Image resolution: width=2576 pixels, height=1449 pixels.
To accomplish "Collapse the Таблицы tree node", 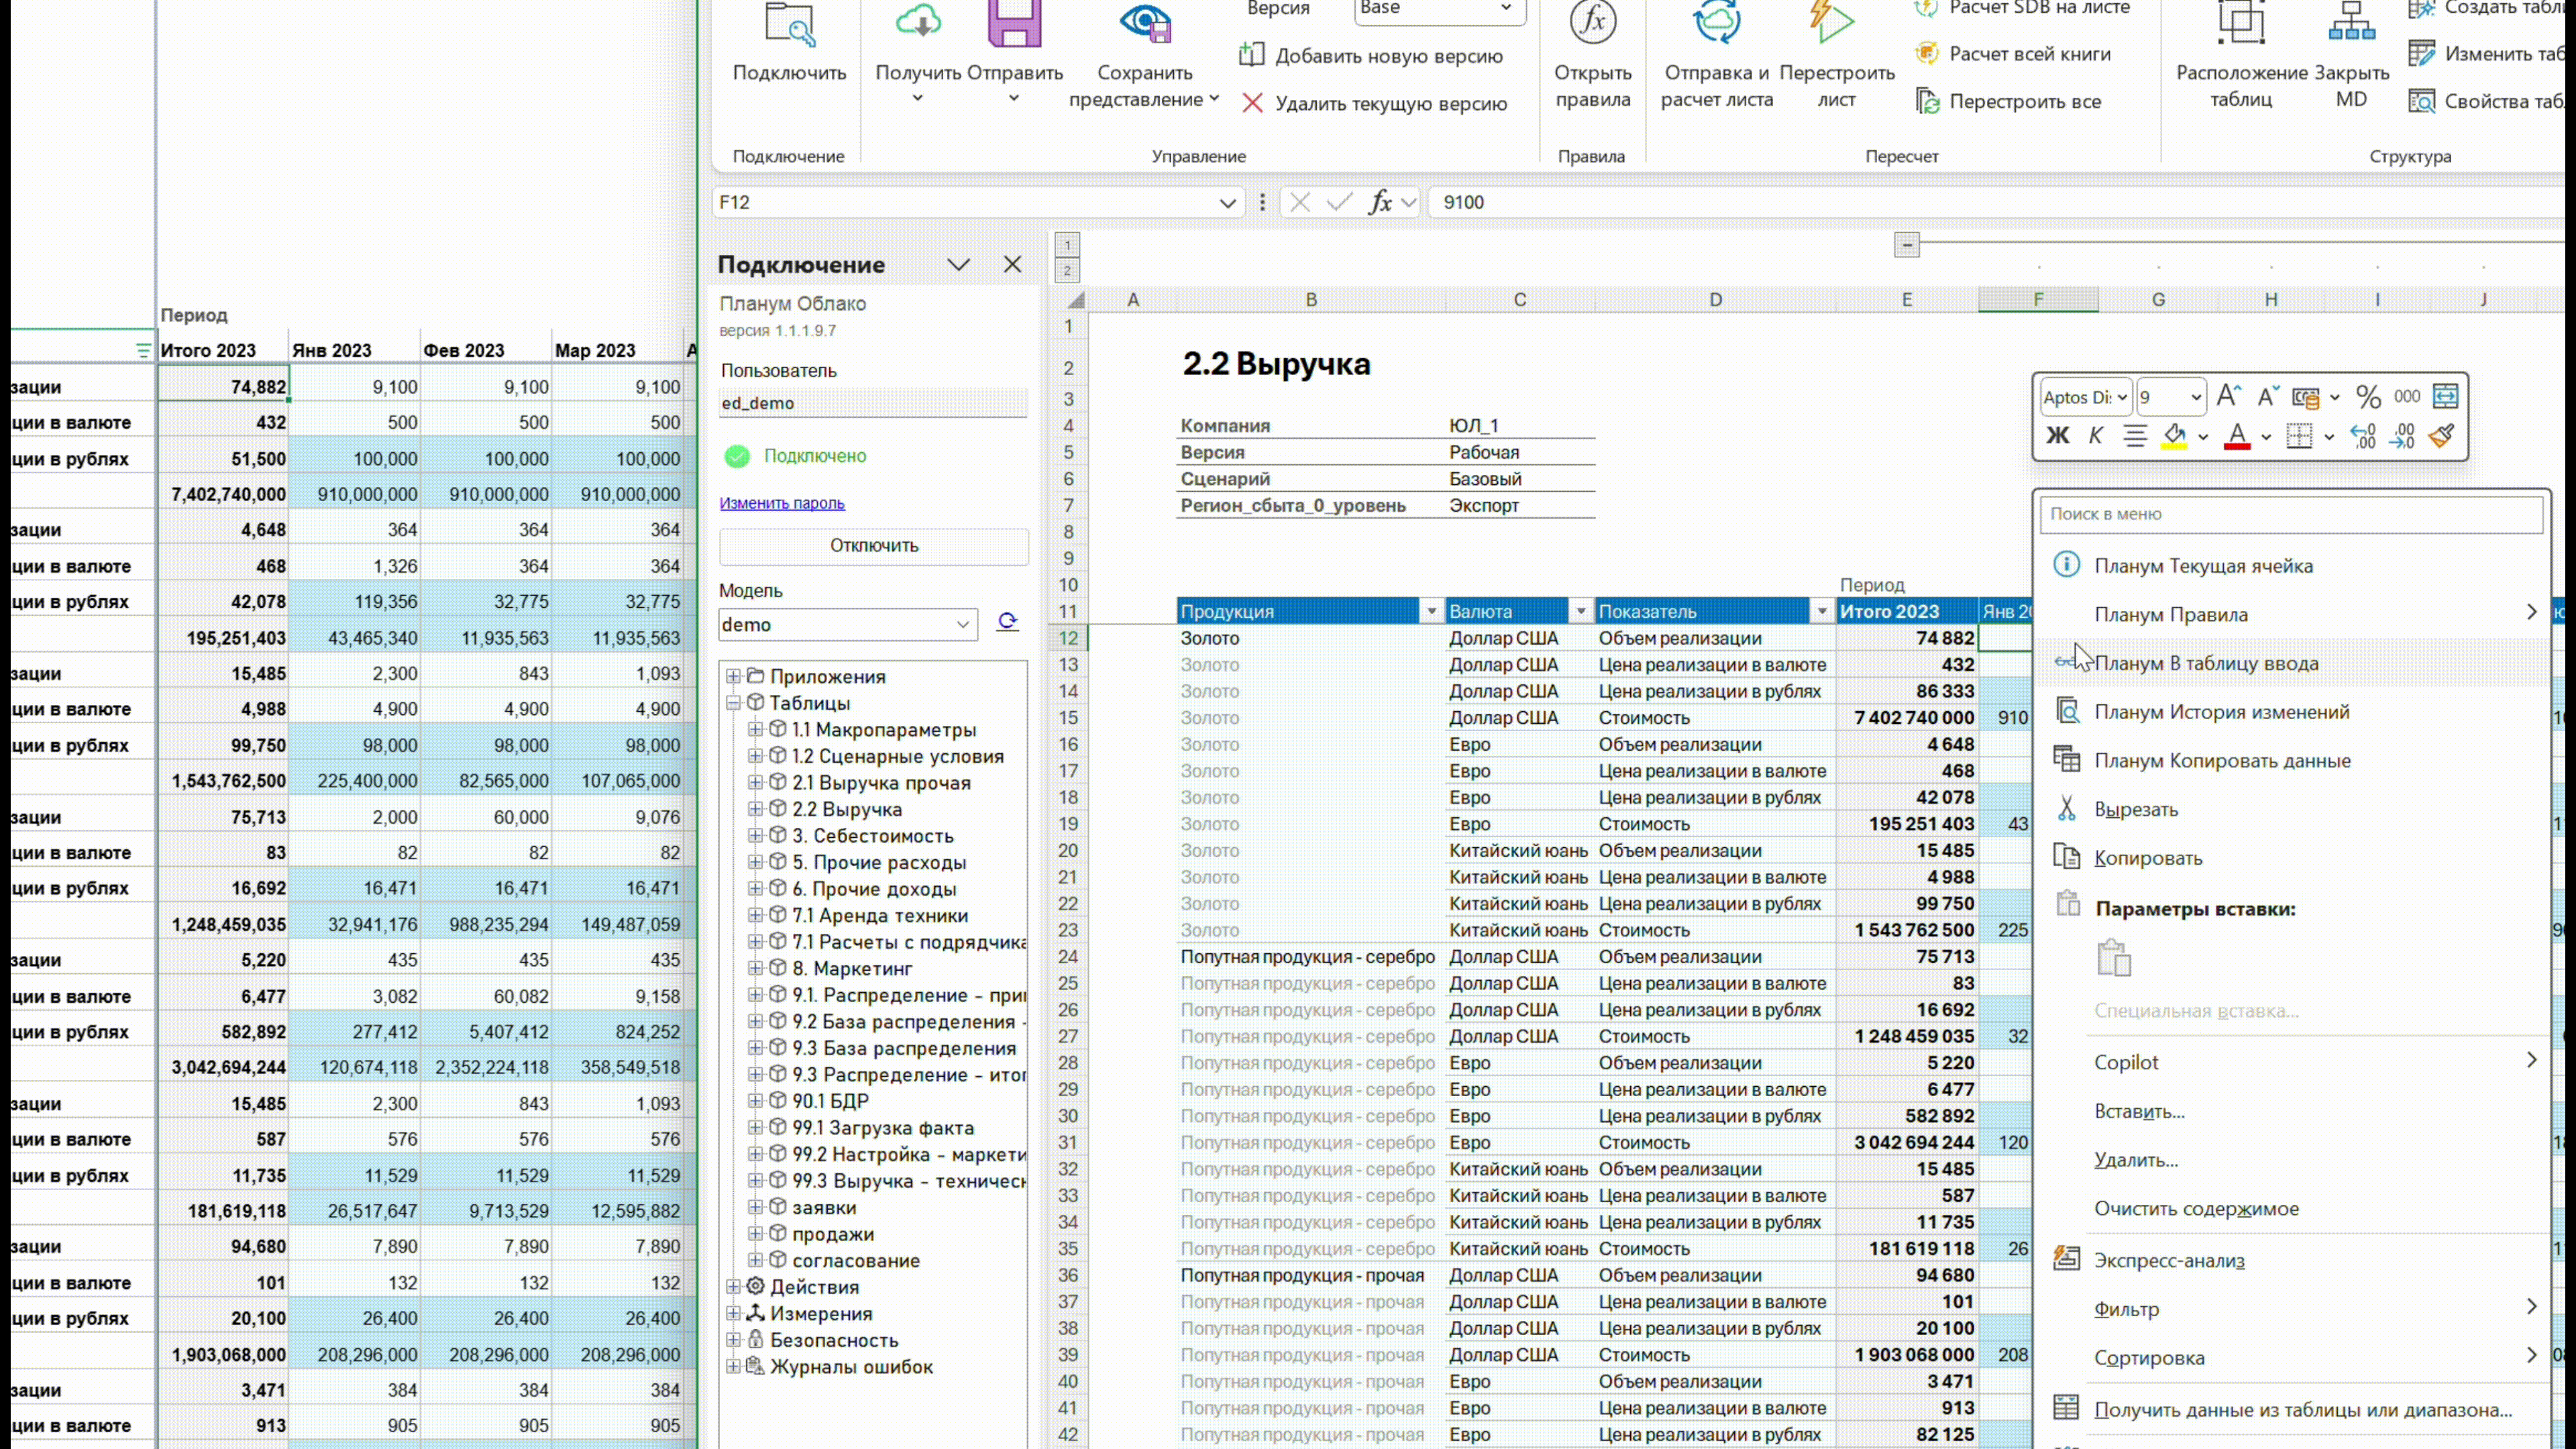I will pyautogui.click(x=733, y=703).
